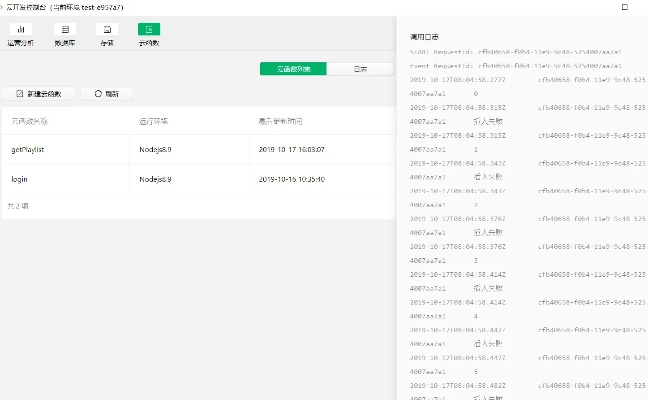Click the 新建云函数 create button

(39, 94)
